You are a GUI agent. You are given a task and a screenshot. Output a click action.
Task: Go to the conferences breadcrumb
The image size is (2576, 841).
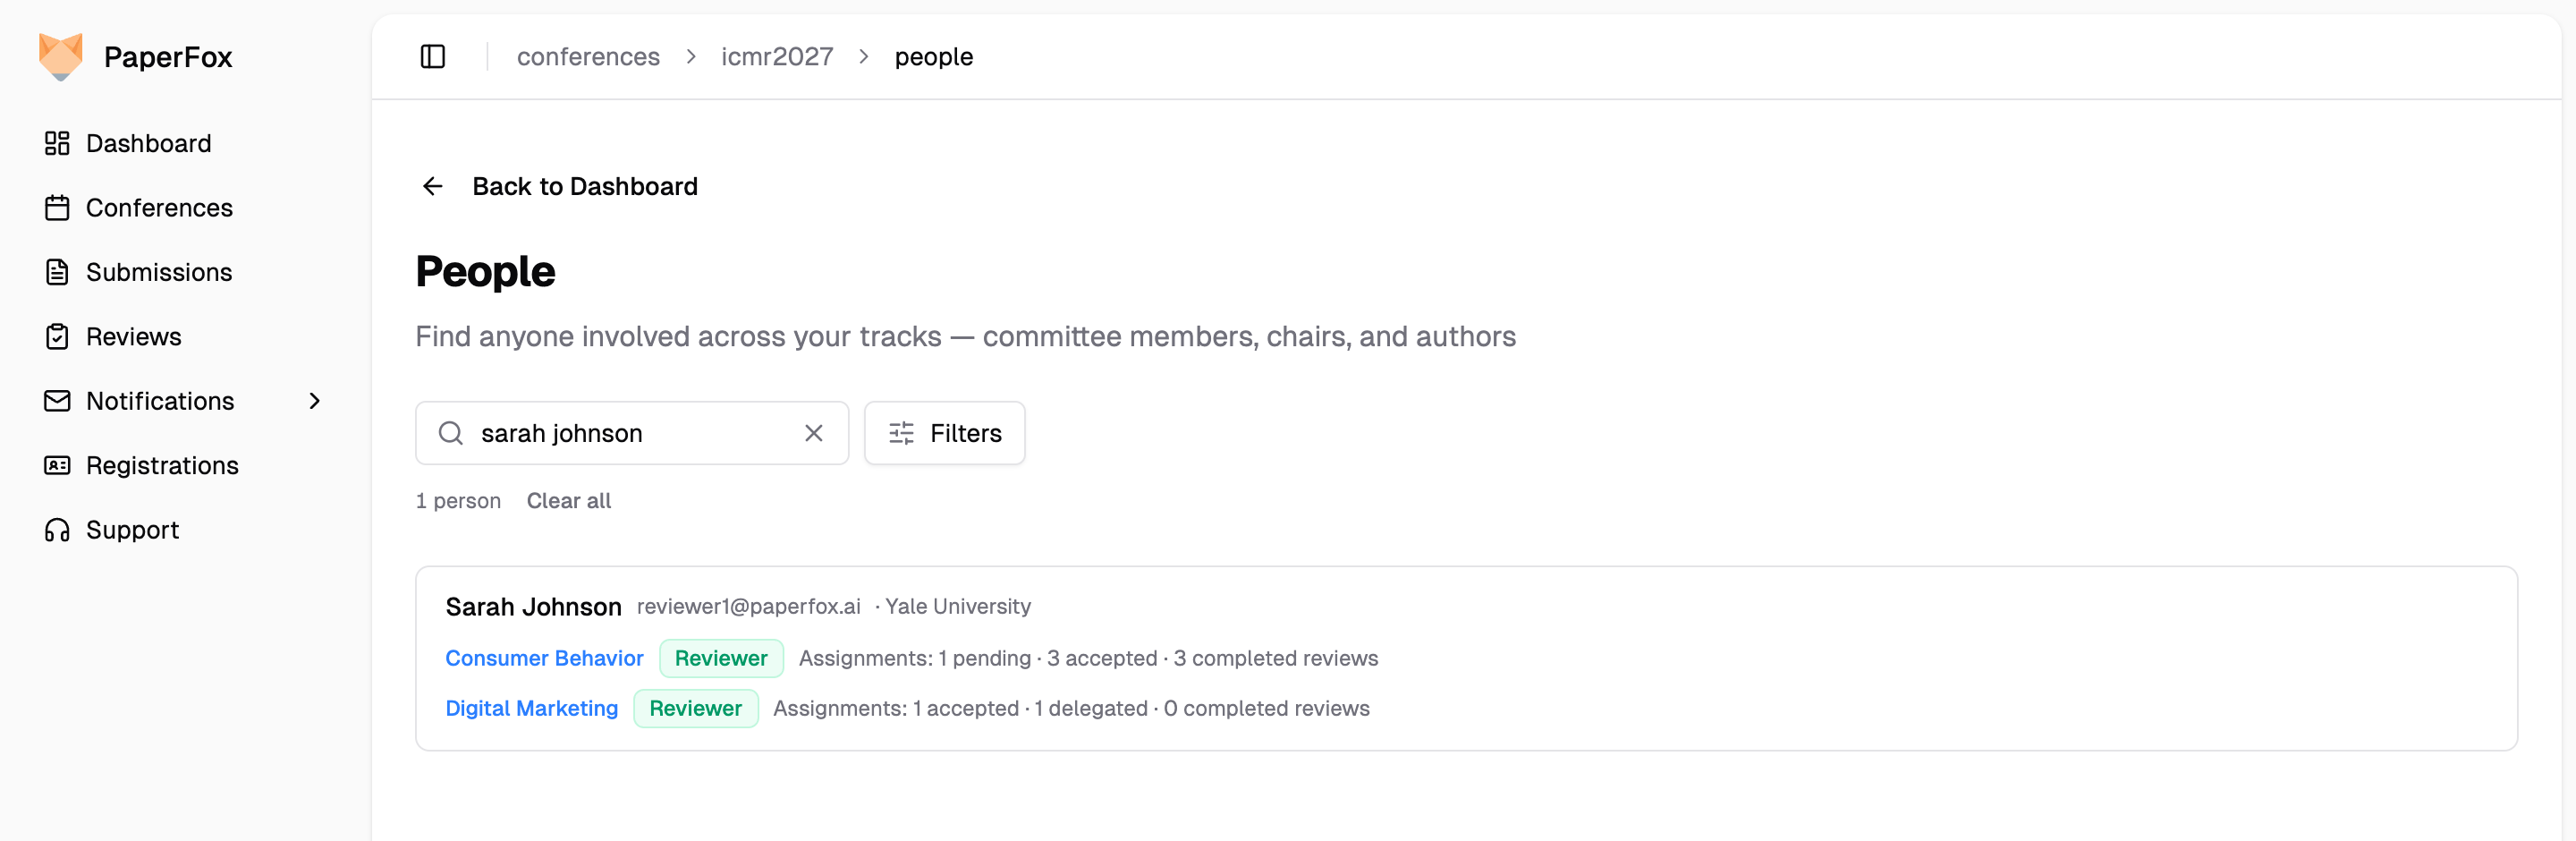point(588,57)
